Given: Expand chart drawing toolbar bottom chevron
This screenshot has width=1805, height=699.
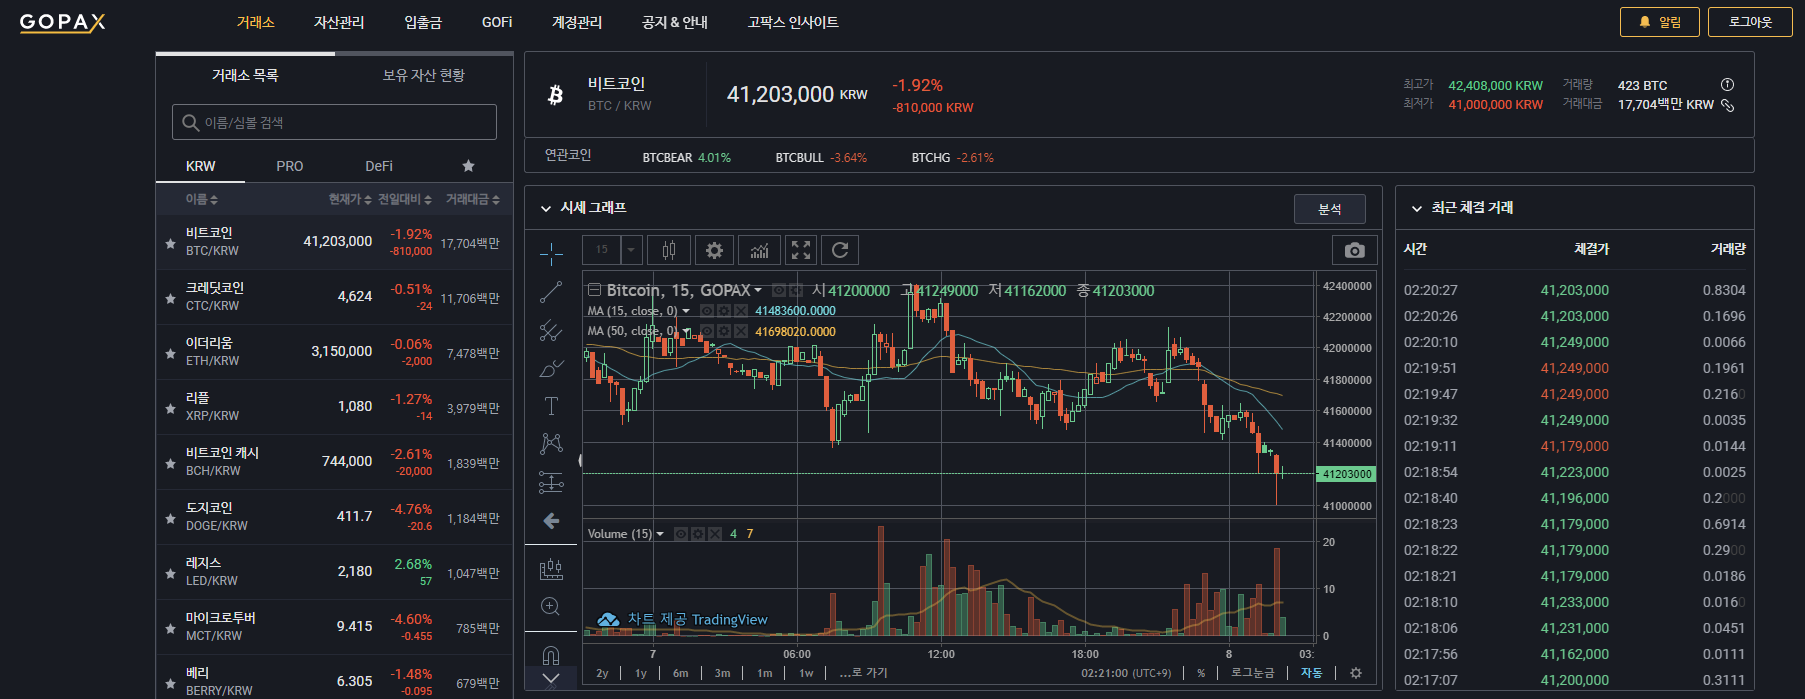Looking at the screenshot, I should [551, 679].
